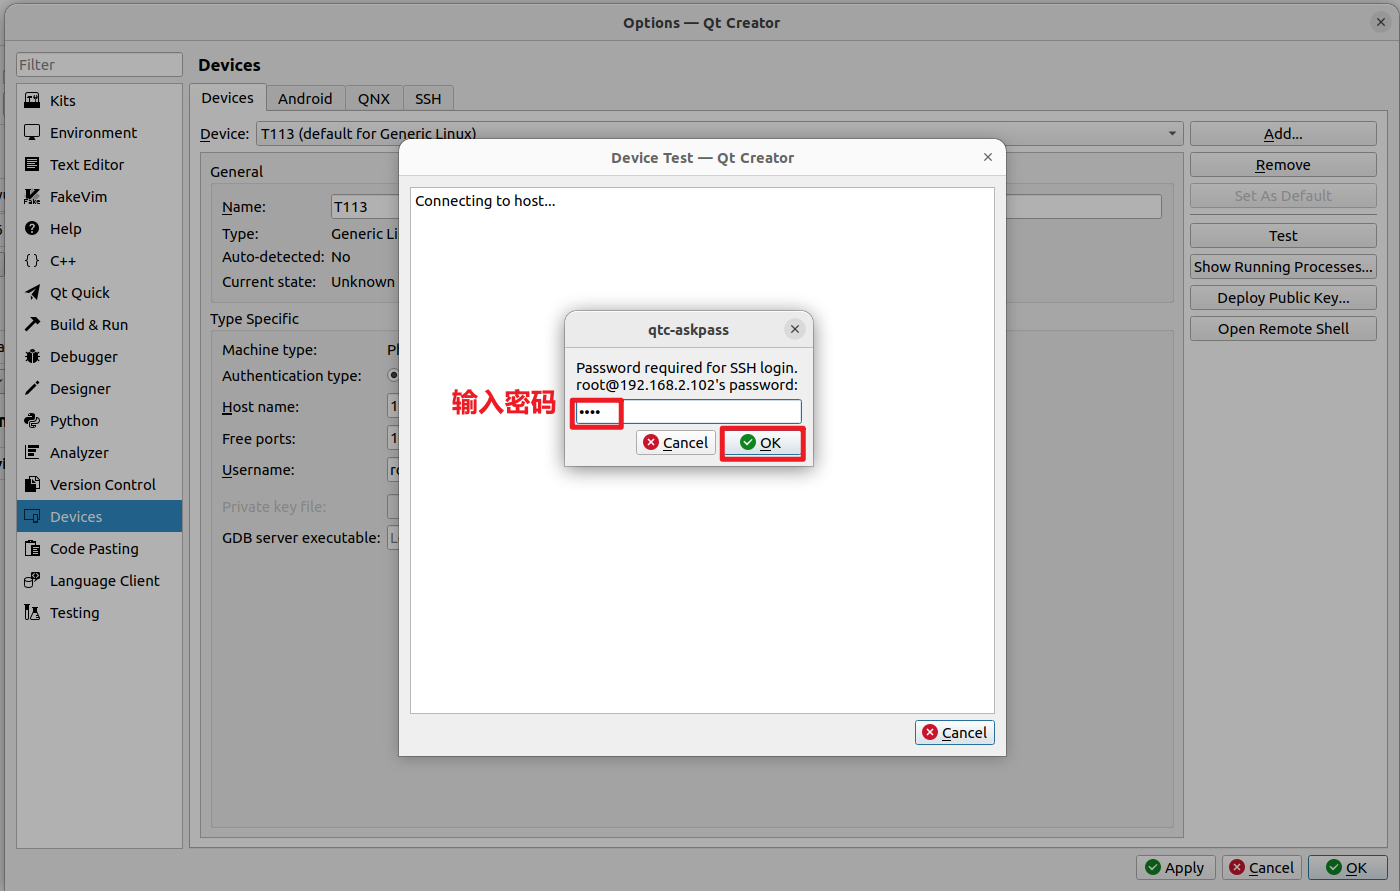The width and height of the screenshot is (1400, 891).
Task: Click the Host name field
Action: pyautogui.click(x=393, y=406)
